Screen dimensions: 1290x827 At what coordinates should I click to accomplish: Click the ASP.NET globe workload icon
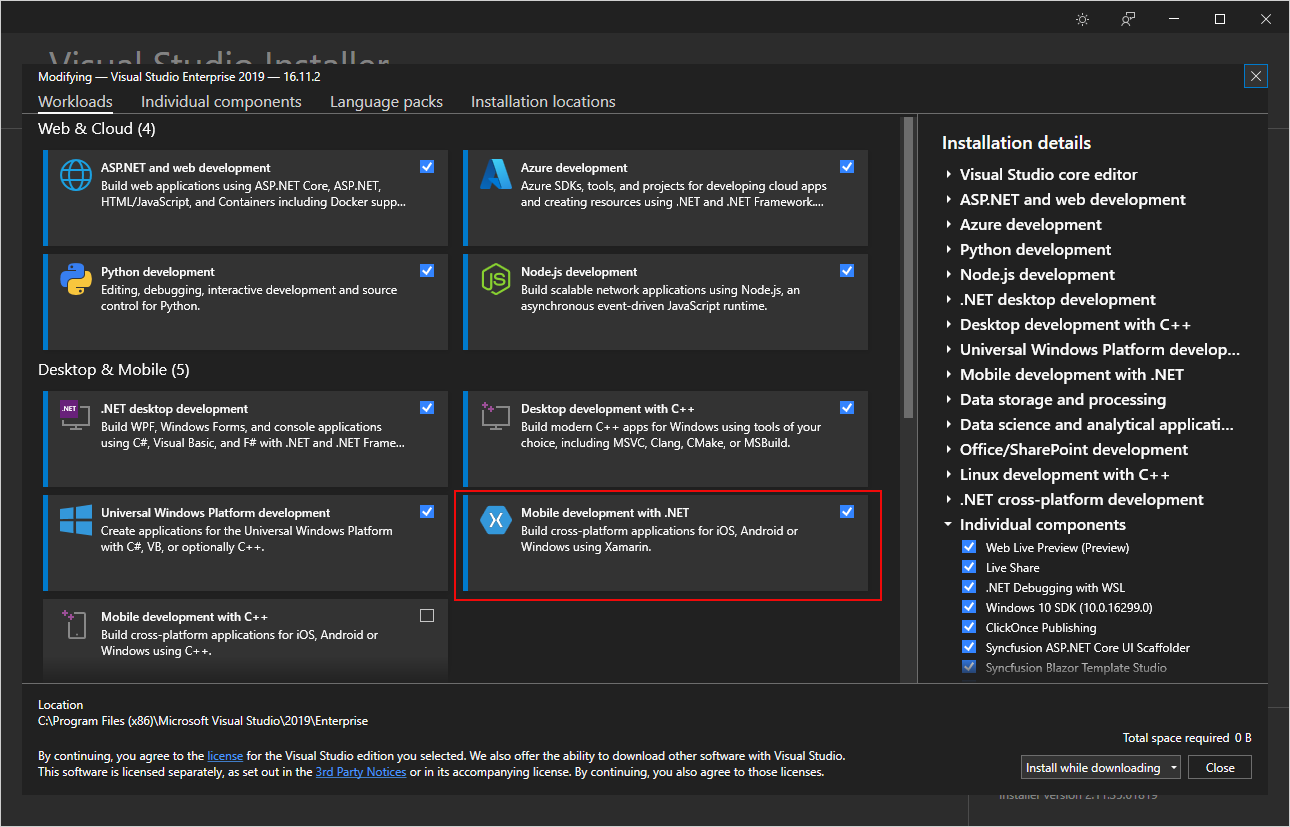(76, 175)
